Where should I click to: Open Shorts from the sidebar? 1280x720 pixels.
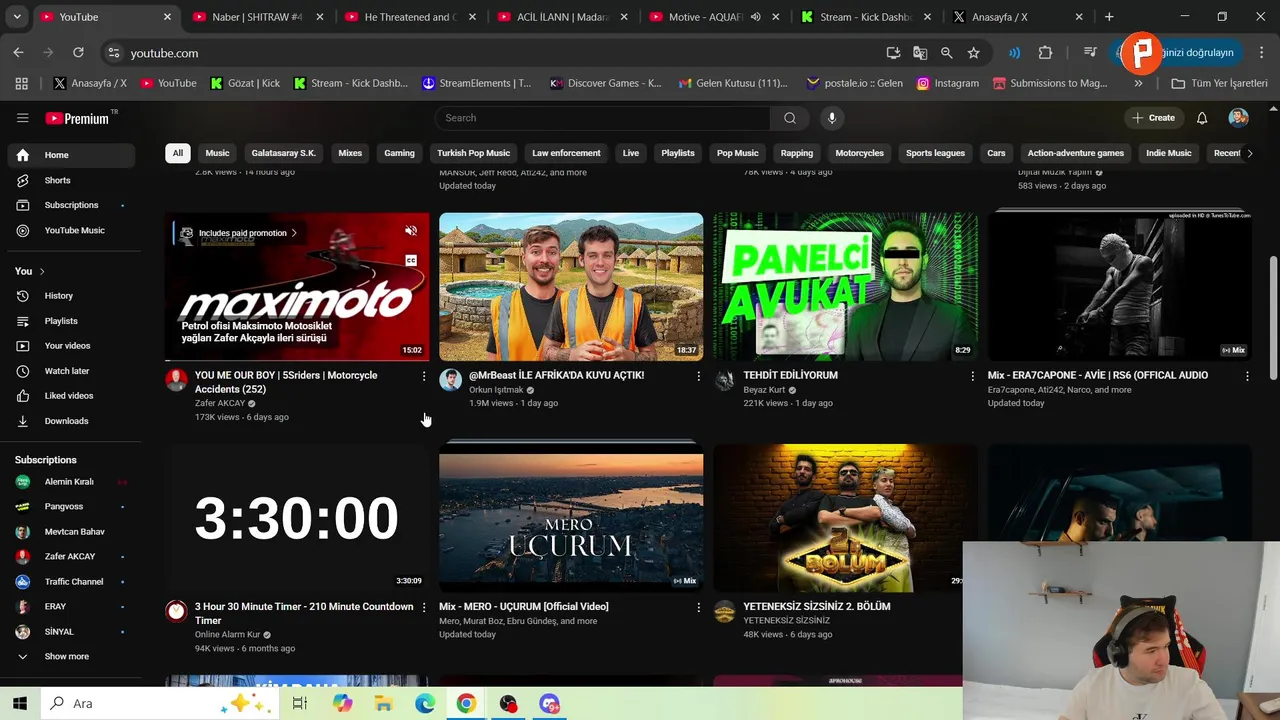click(69, 180)
